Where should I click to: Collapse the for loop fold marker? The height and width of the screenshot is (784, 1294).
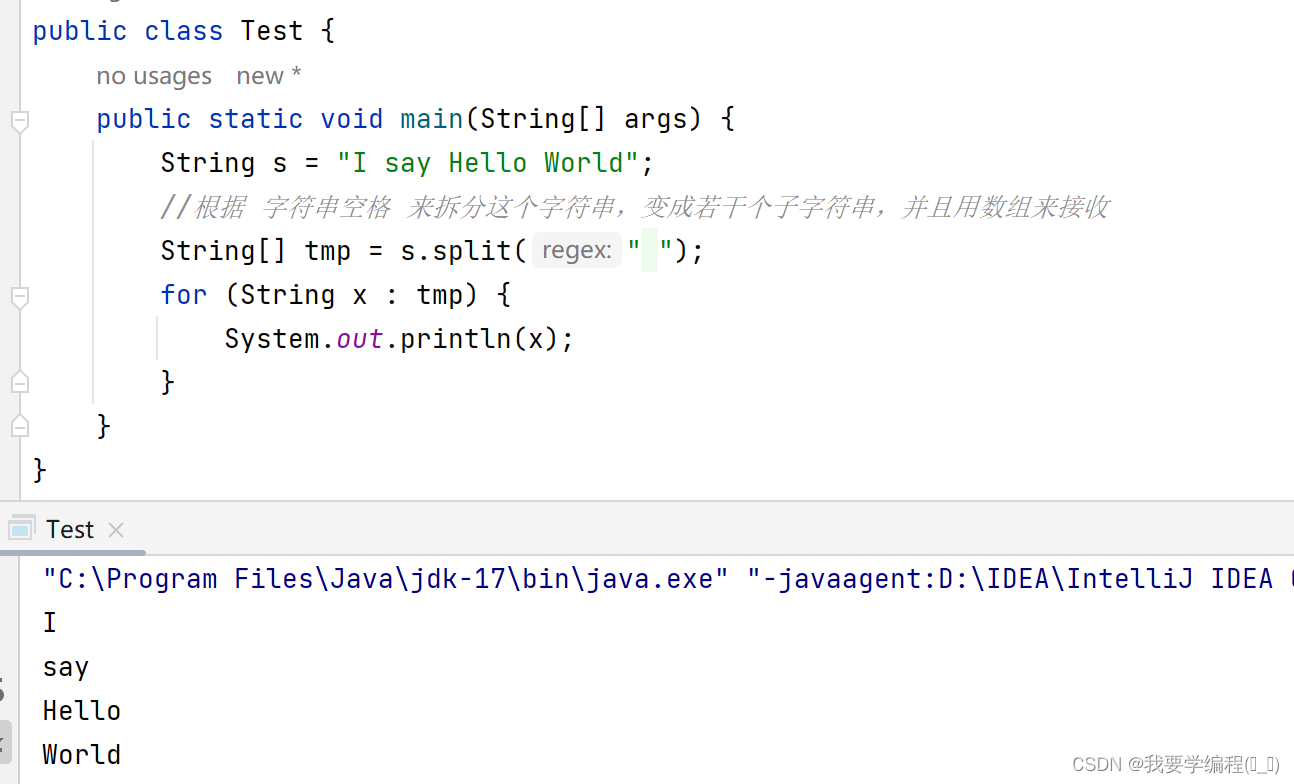pyautogui.click(x=19, y=297)
